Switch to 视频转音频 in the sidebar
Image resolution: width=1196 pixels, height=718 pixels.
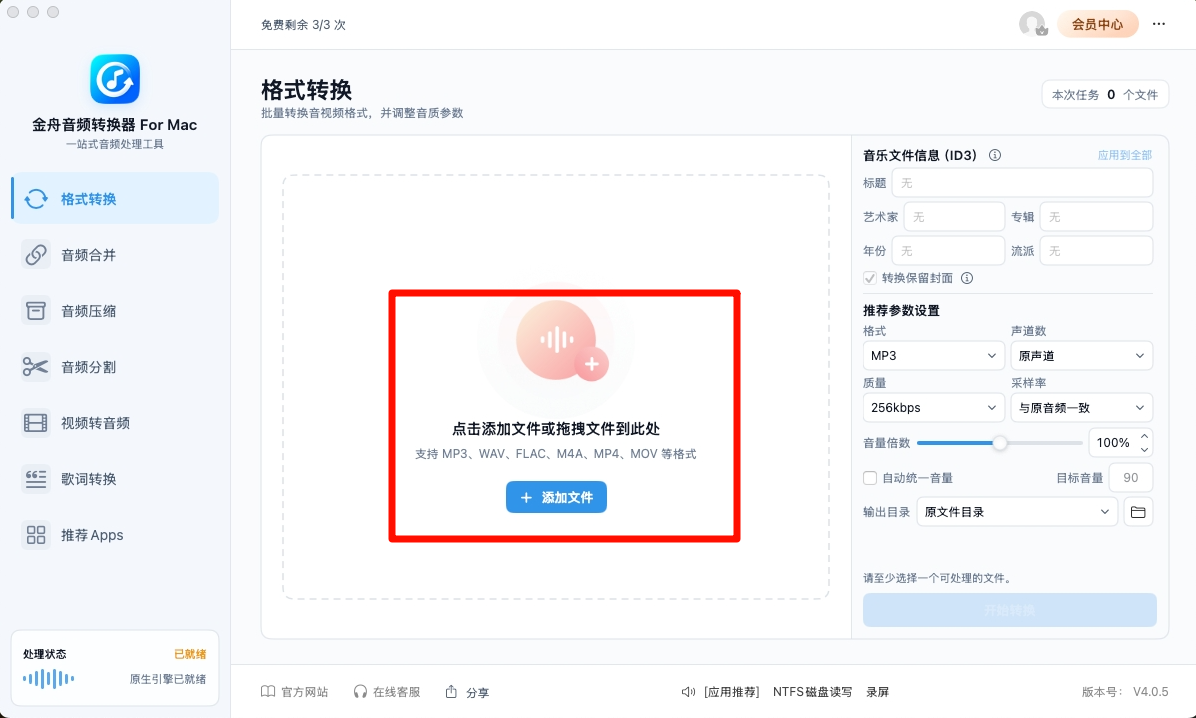click(115, 423)
